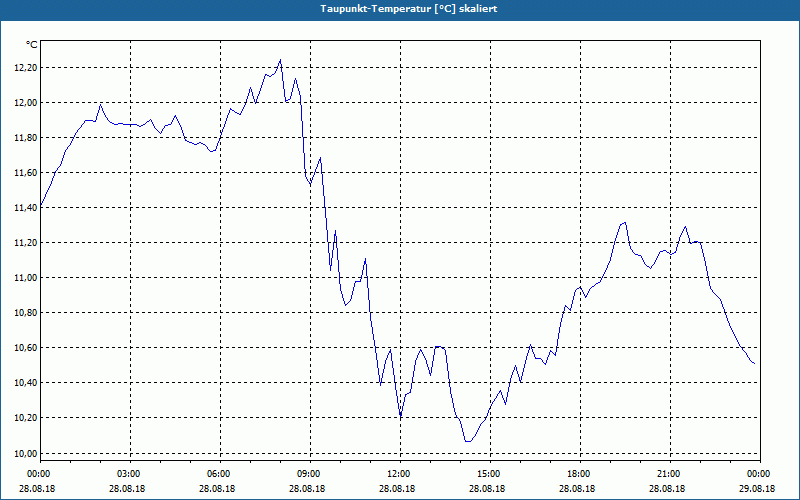This screenshot has width=800, height=500.
Task: Select the y-axis value 11,40
Action: coord(24,208)
